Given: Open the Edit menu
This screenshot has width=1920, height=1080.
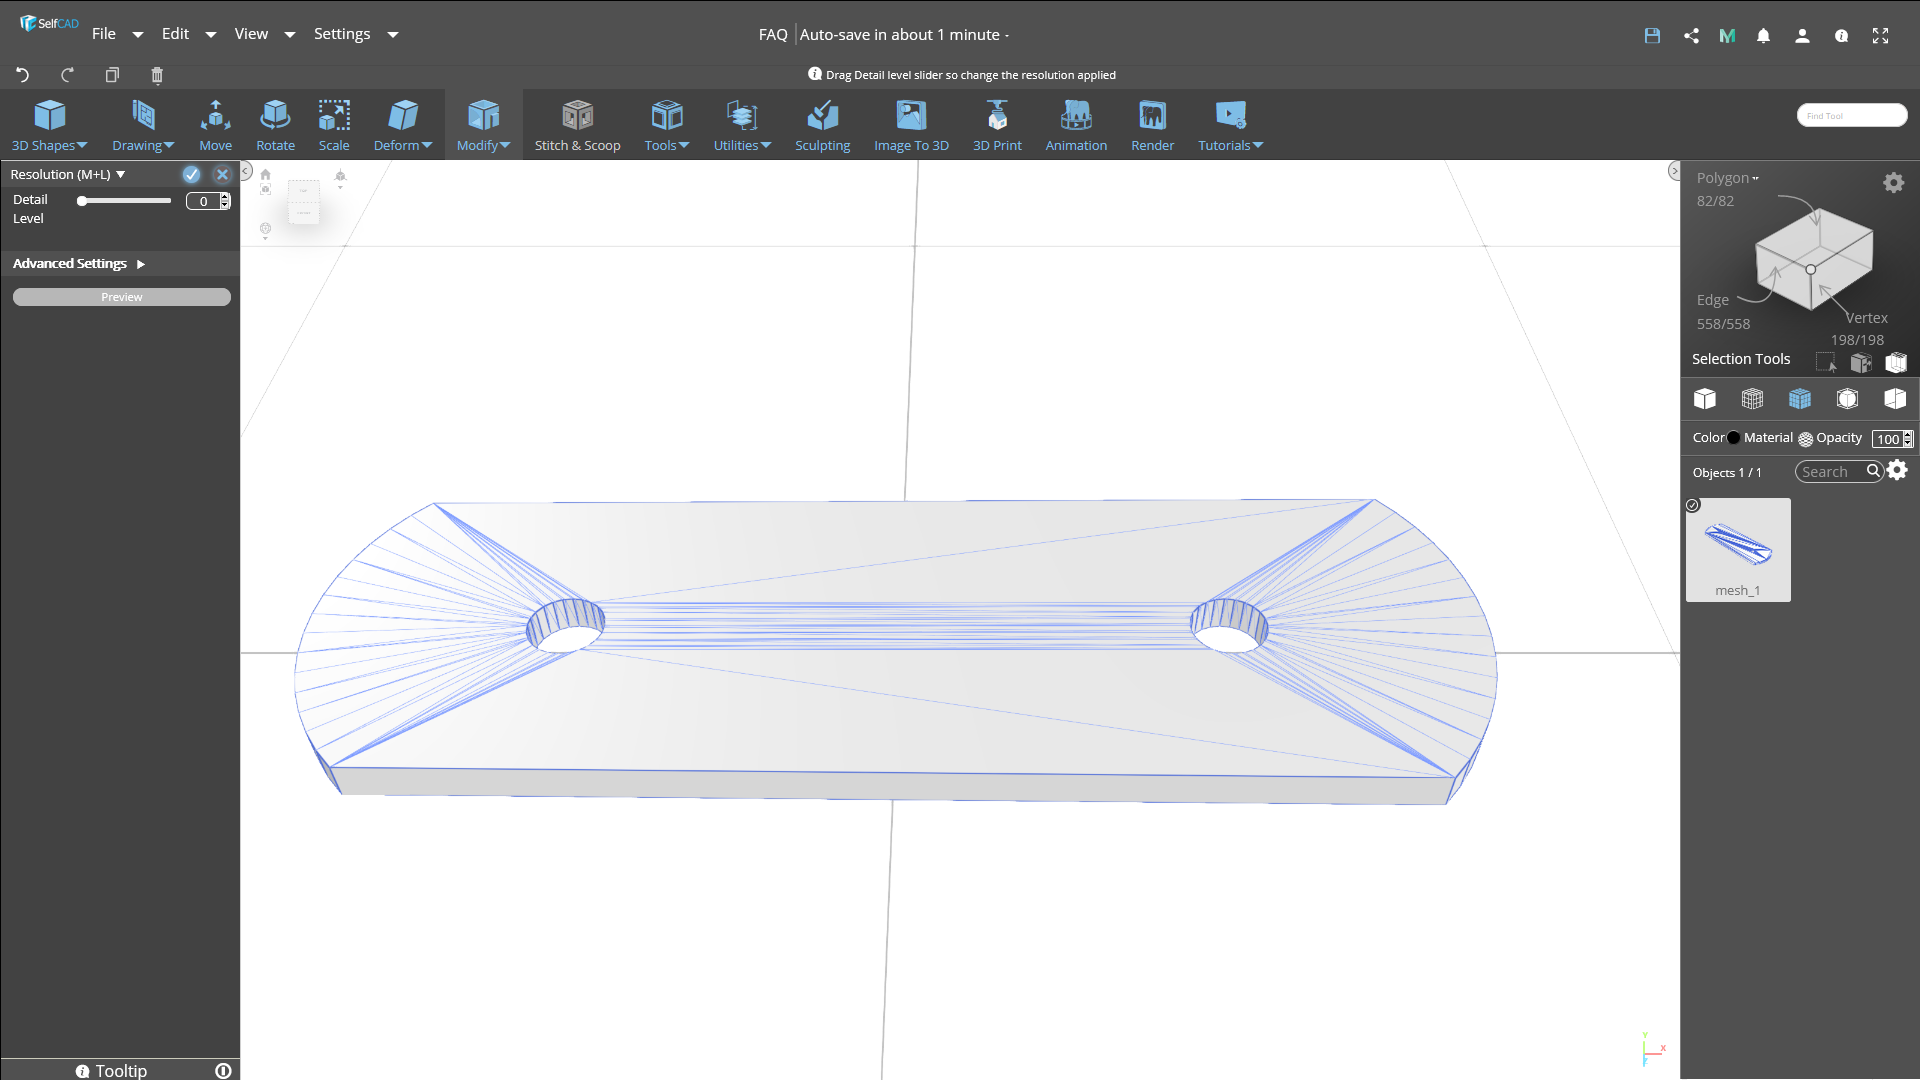Looking at the screenshot, I should [175, 33].
